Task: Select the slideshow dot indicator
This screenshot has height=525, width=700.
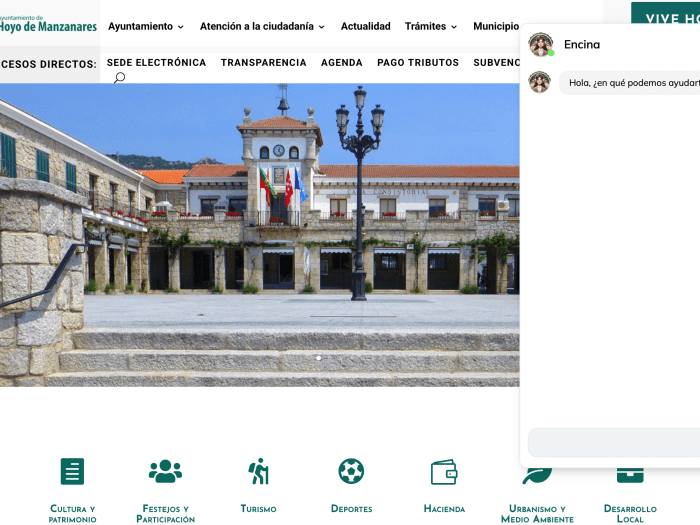Action: point(318,358)
